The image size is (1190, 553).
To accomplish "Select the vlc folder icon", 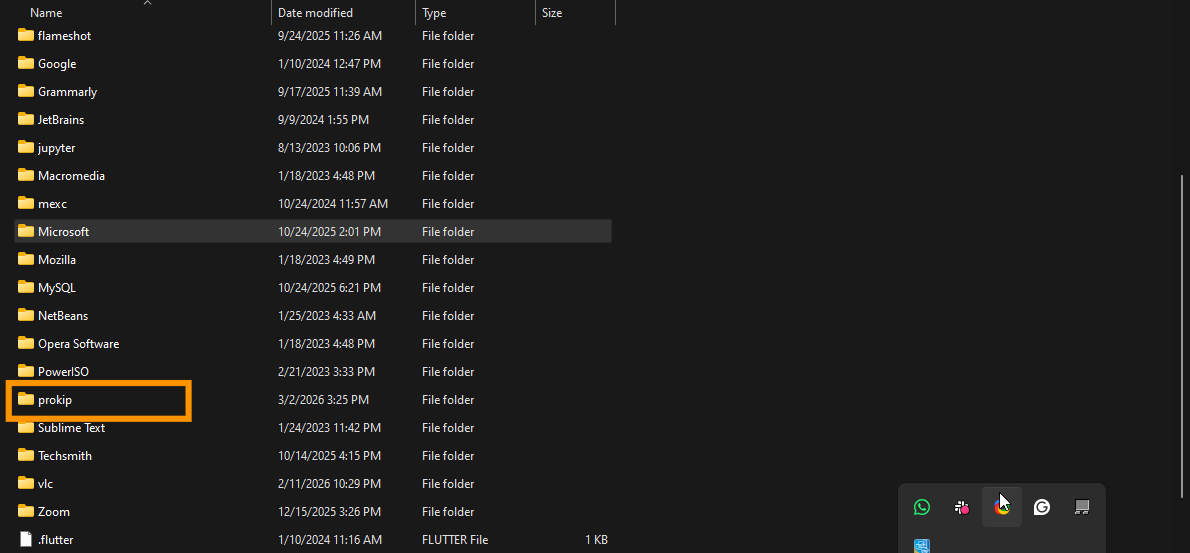I will click(27, 484).
